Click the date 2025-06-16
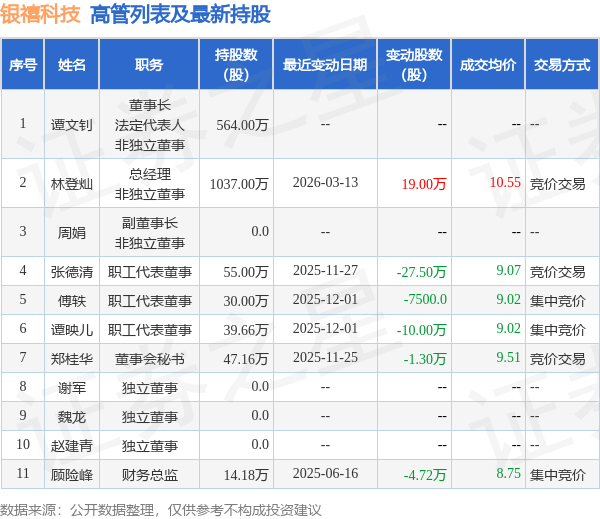Viewport: 600px width, 519px height. 325,473
